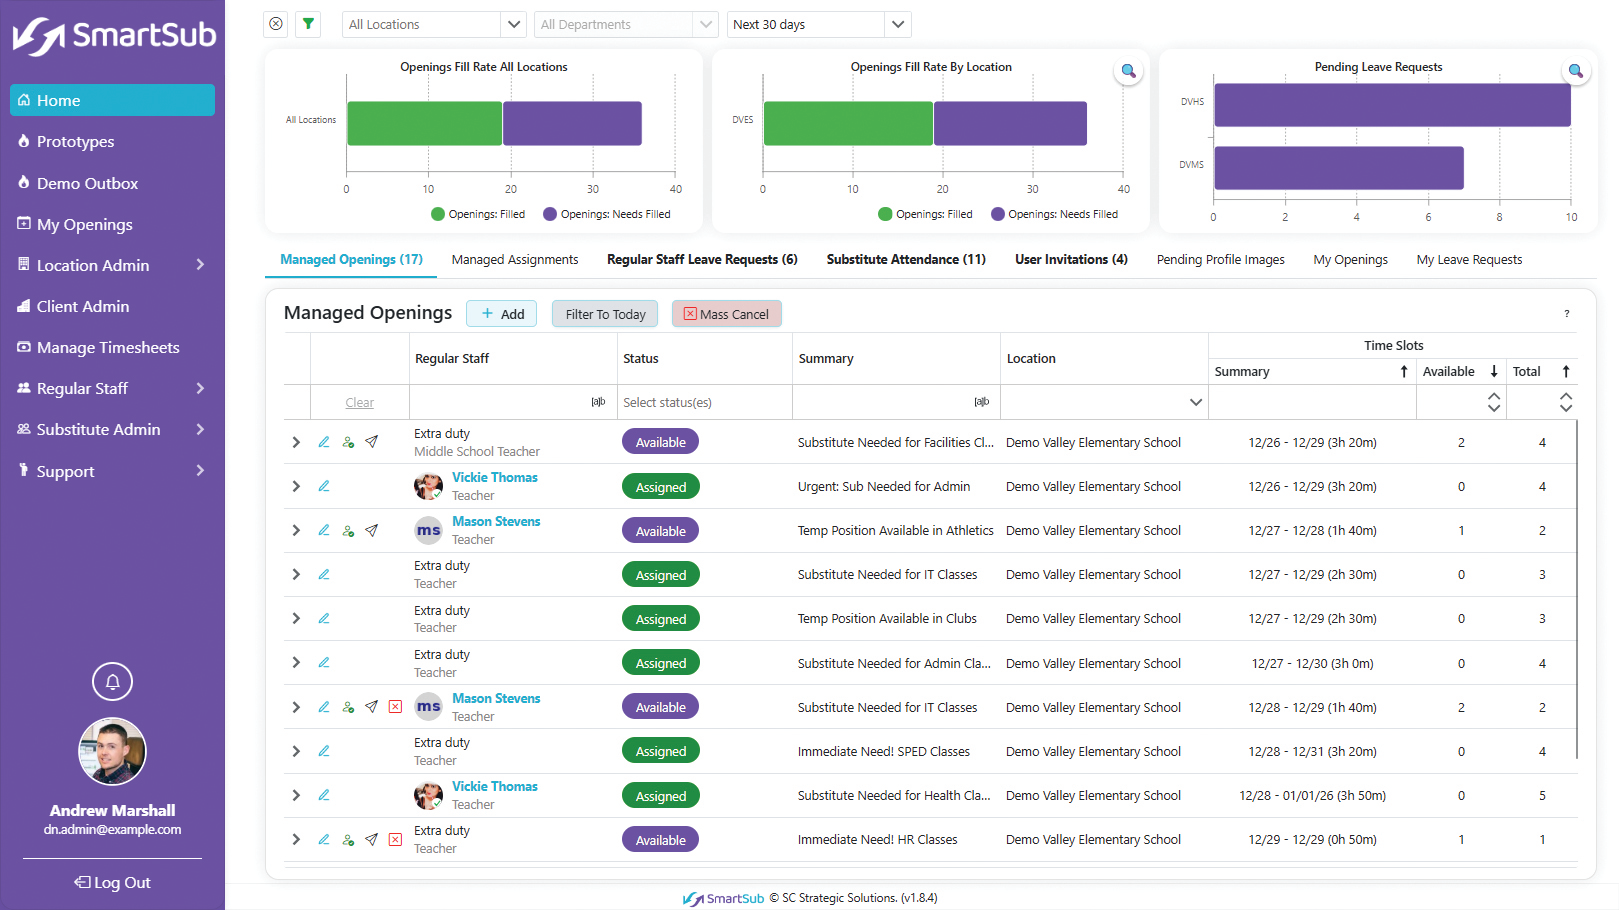
Task: Switch to the Substitute Attendance (11) tab
Action: pos(906,260)
